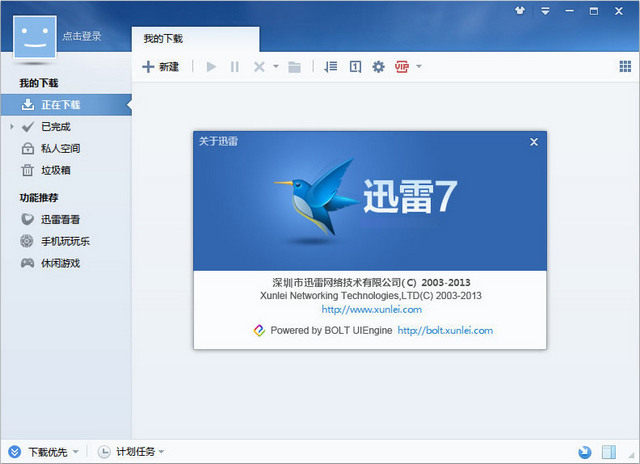Toggle the side panel icon in the status bar

click(609, 452)
